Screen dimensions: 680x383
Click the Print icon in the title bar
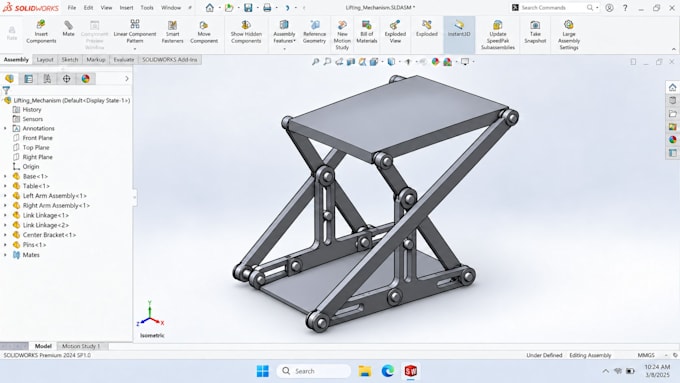267,7
